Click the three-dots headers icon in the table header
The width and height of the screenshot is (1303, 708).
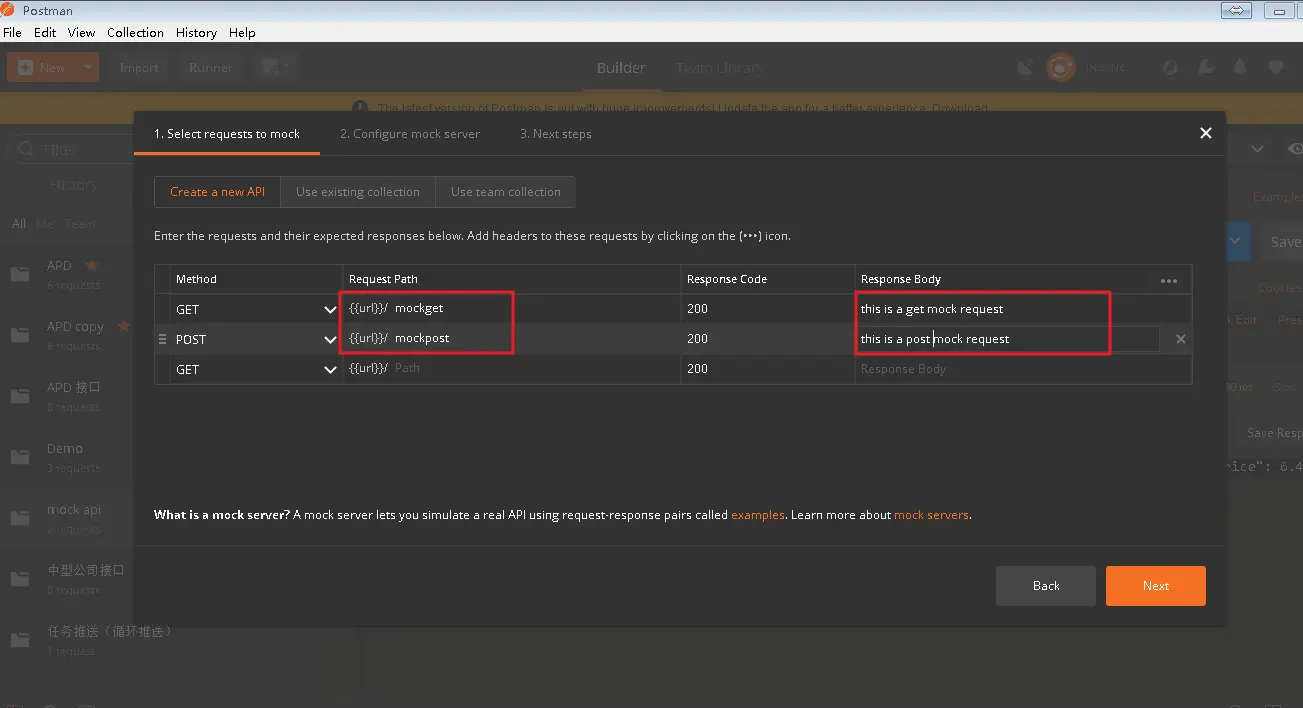pyautogui.click(x=1169, y=281)
